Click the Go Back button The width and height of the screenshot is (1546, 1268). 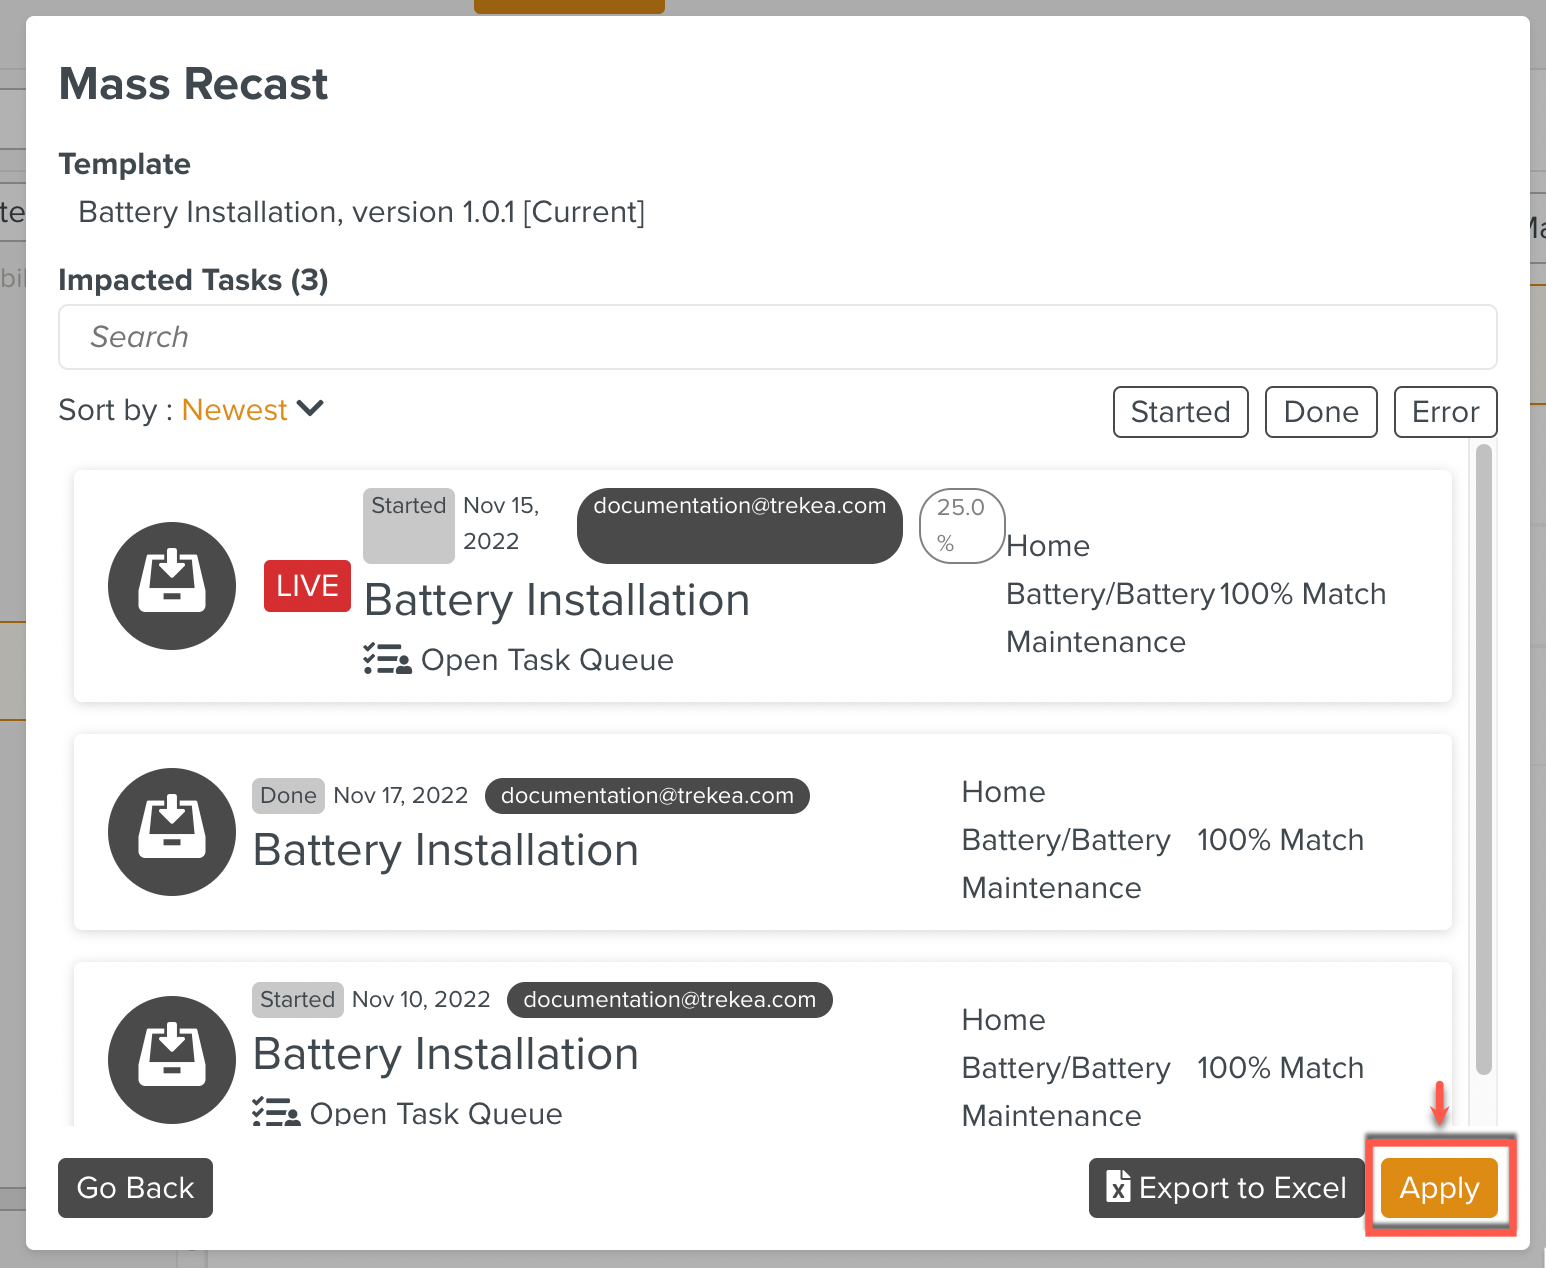click(x=135, y=1187)
